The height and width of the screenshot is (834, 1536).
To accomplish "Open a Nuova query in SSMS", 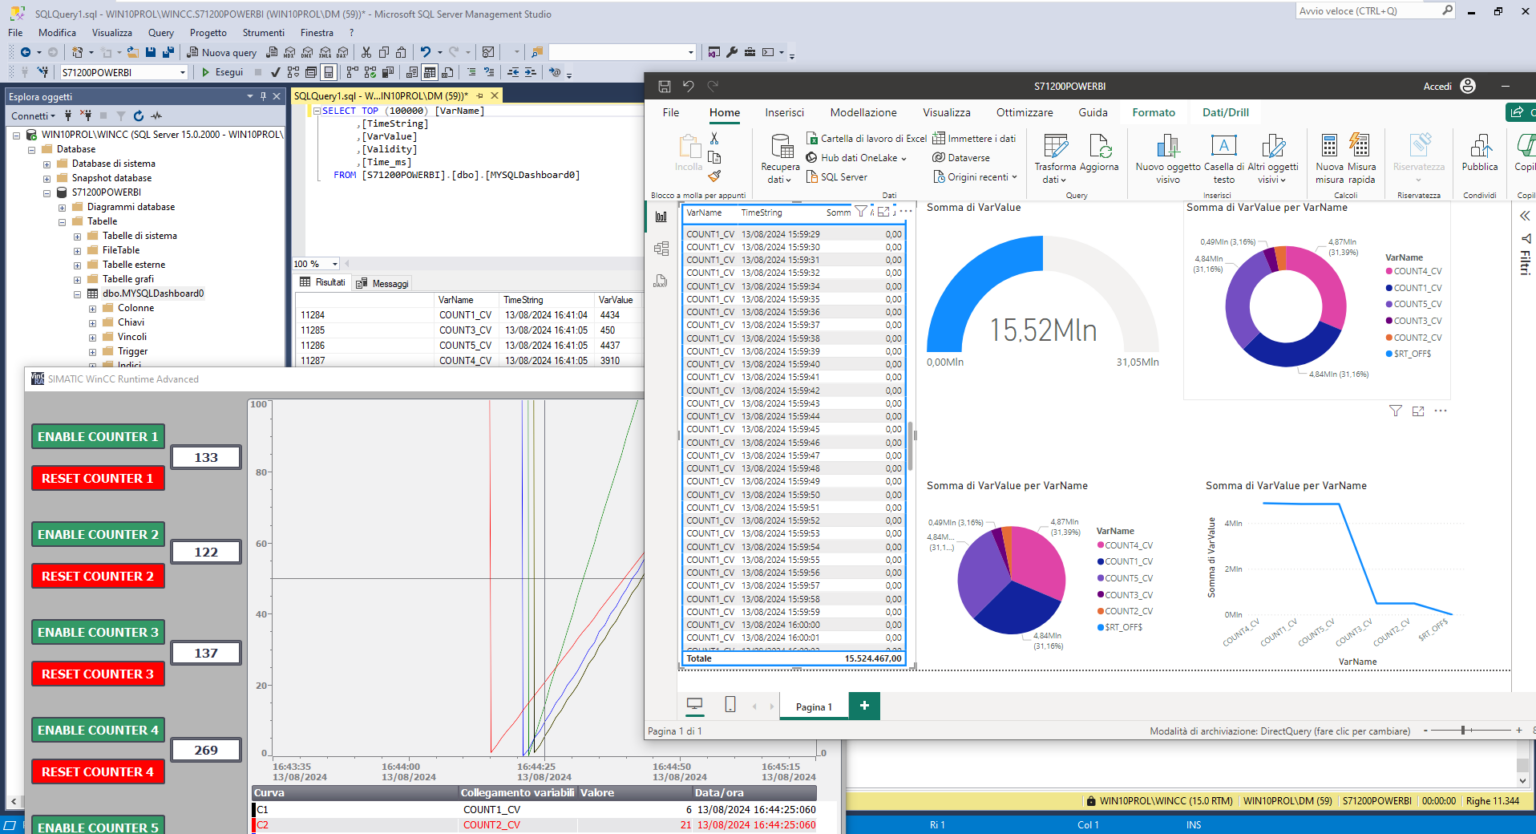I will coord(220,51).
